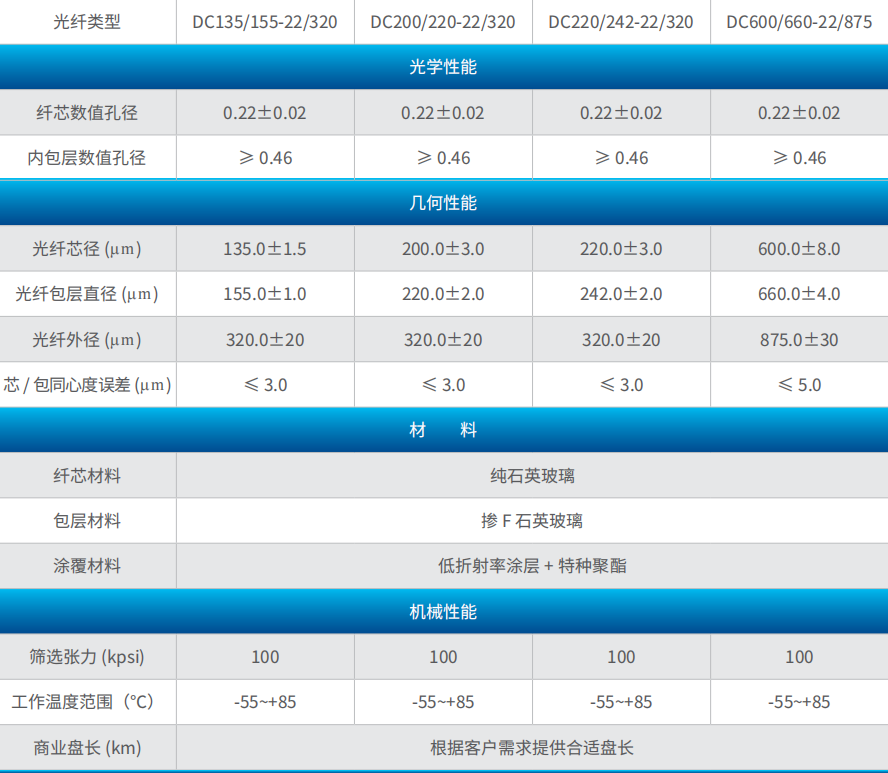The image size is (888, 773).
Task: Click the 筛选张力 (kpsi) row label
Action: click(x=87, y=657)
